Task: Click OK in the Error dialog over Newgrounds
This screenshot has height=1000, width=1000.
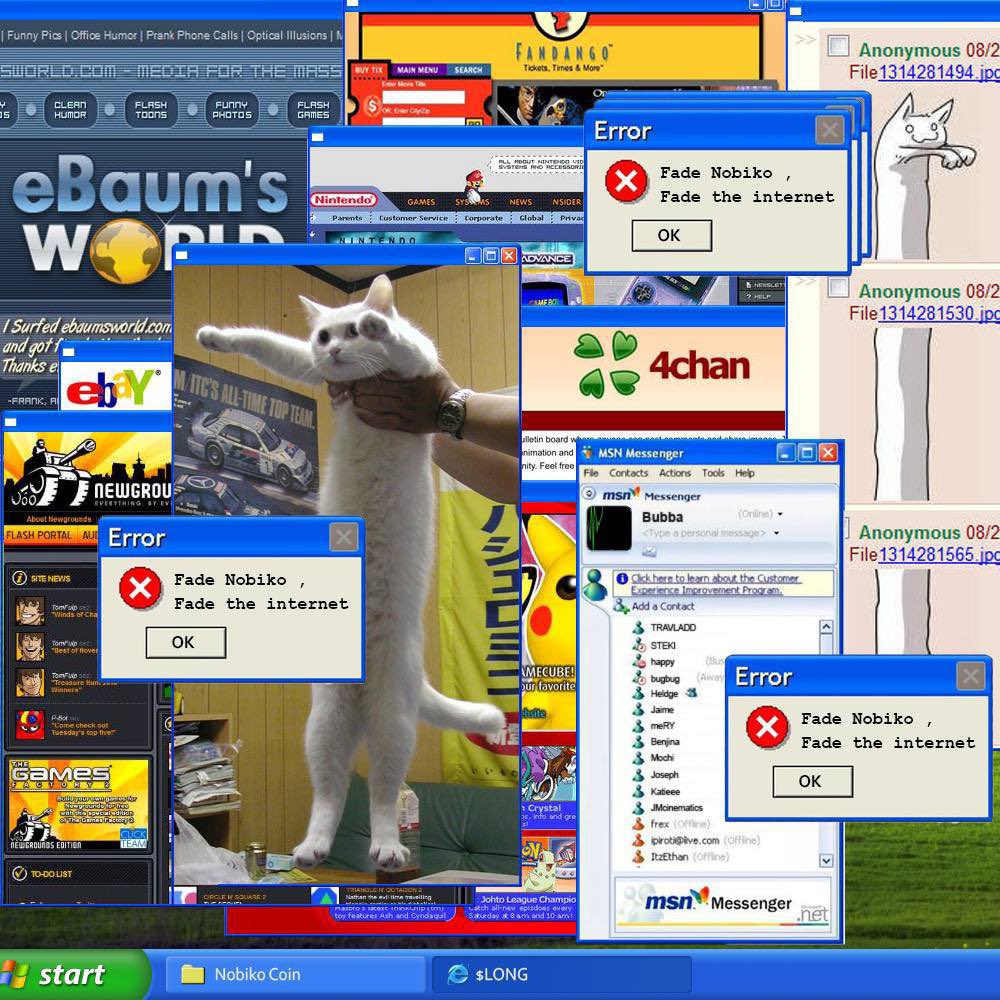Action: click(x=186, y=642)
